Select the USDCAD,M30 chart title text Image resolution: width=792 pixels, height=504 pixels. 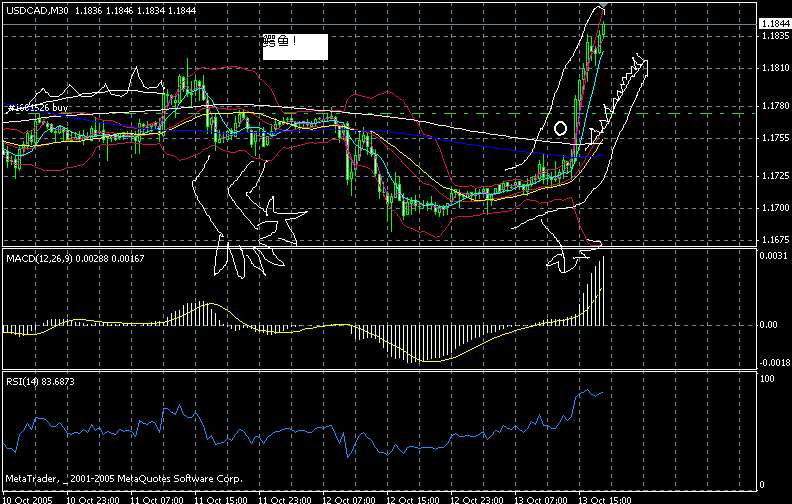[38, 10]
